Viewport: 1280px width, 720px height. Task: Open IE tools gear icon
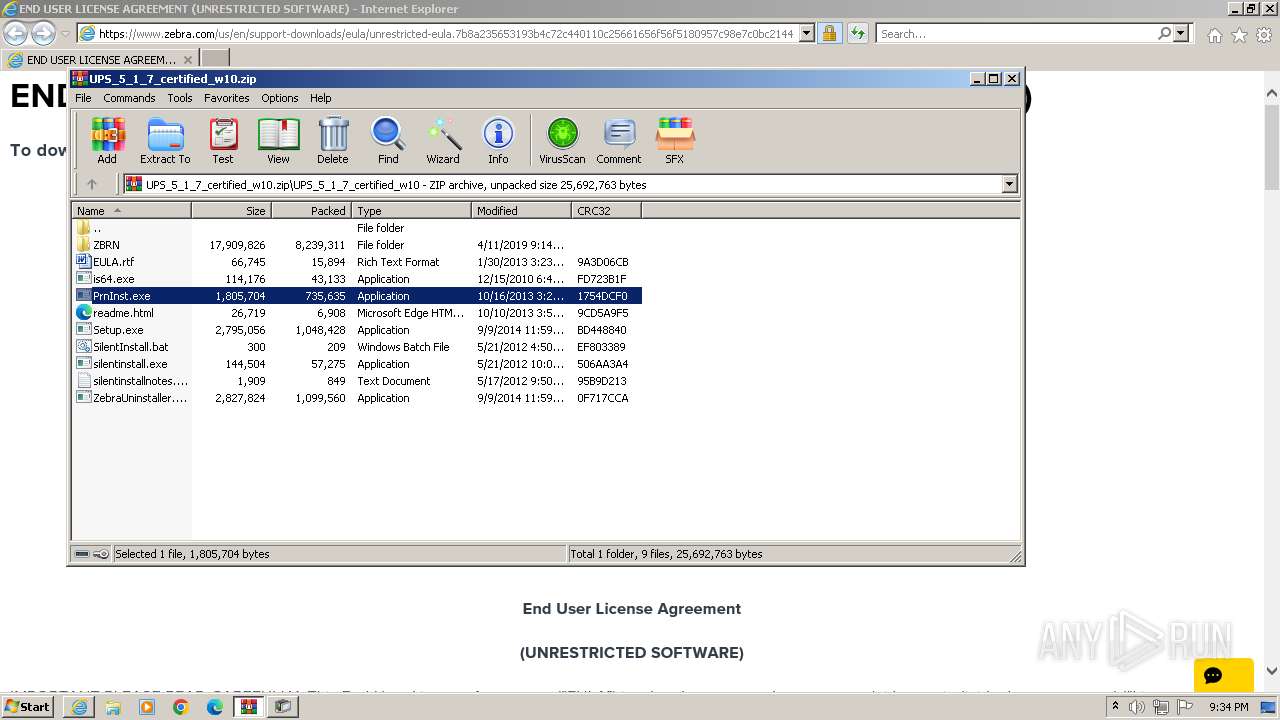(x=1264, y=35)
